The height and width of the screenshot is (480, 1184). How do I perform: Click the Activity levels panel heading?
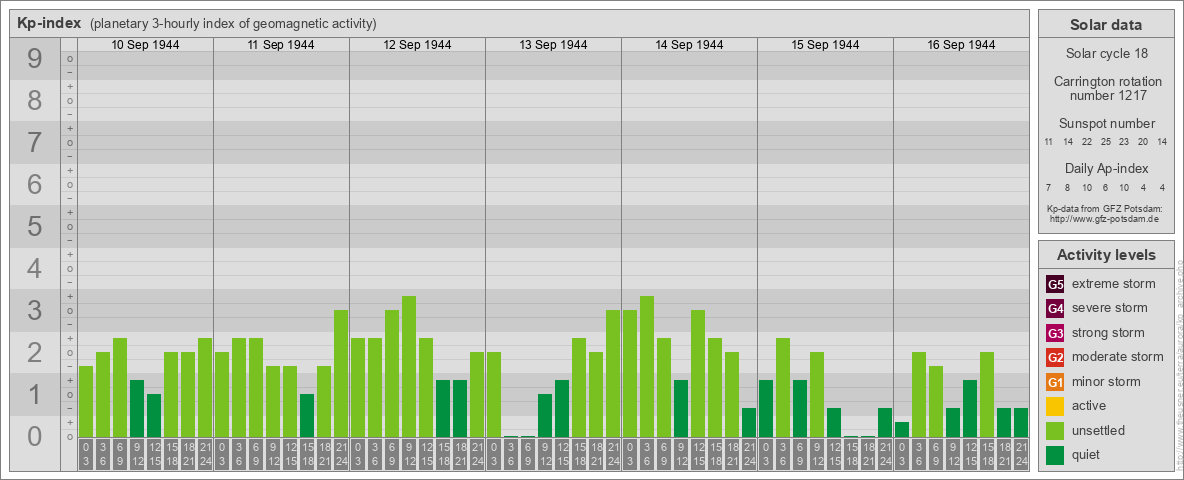point(1105,255)
